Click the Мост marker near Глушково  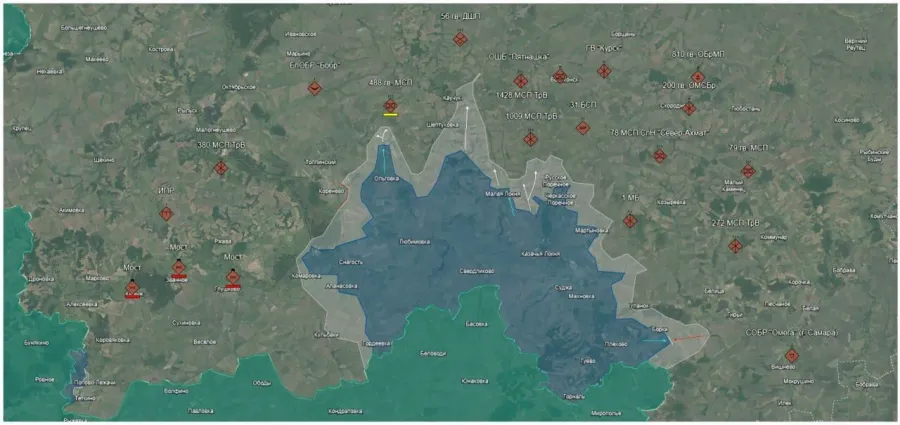233,277
